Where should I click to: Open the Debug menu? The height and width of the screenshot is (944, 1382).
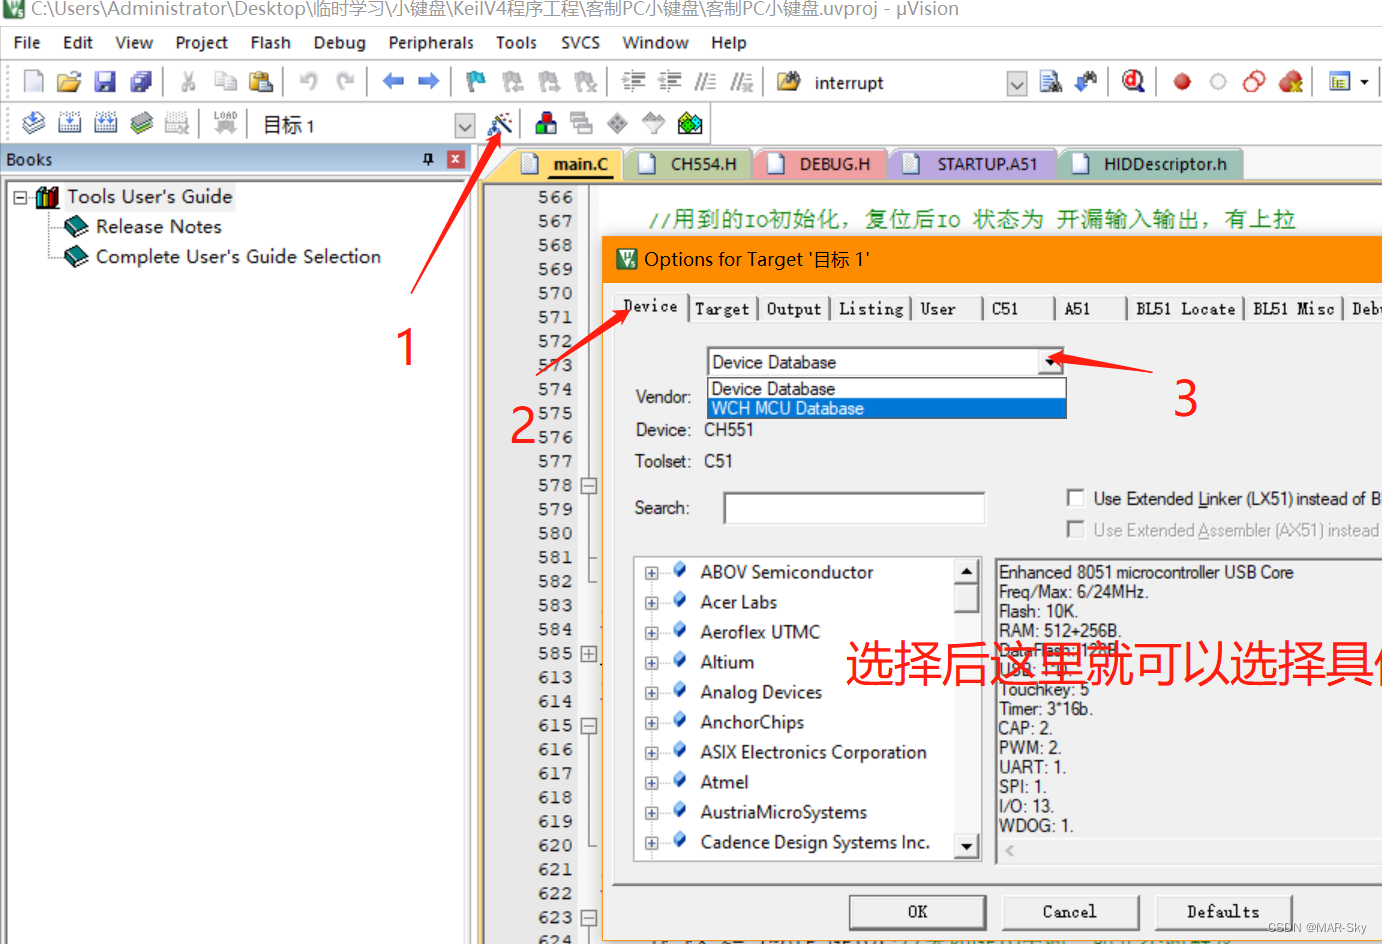[339, 43]
